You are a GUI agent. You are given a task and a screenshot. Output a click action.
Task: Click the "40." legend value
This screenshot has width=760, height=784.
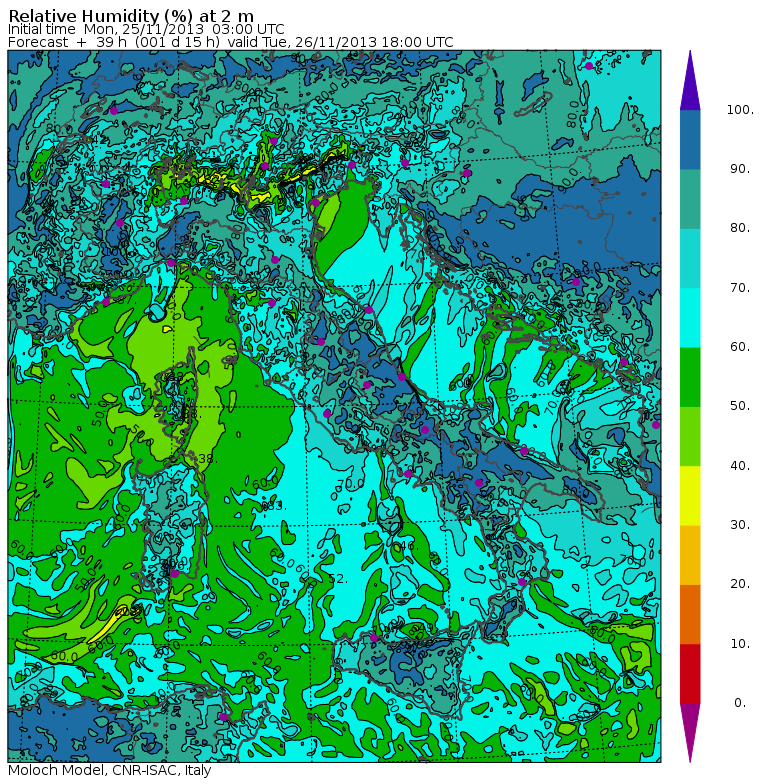pyautogui.click(x=740, y=466)
